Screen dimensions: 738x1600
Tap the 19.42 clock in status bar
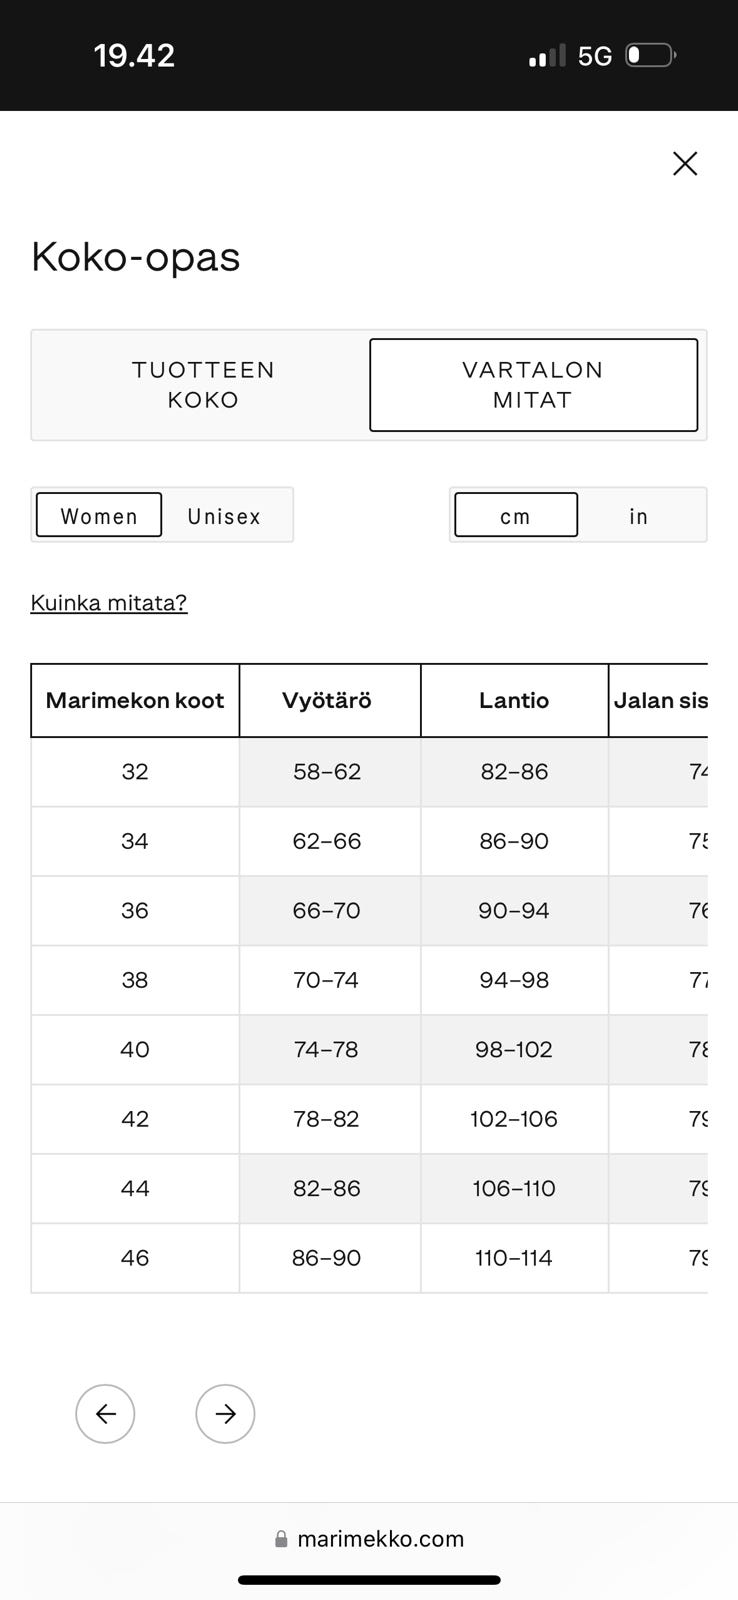click(134, 55)
